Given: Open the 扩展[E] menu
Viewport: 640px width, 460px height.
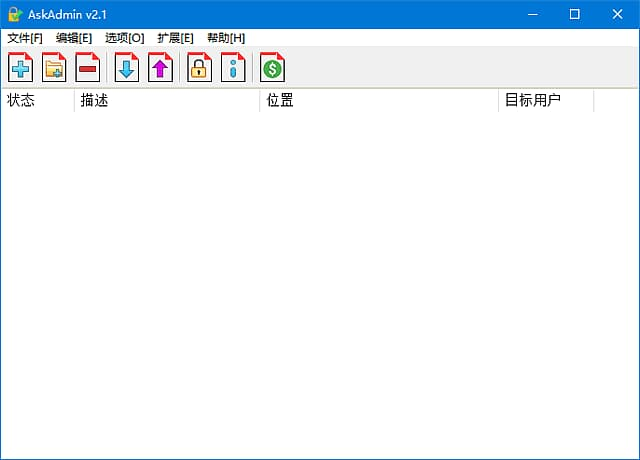Looking at the screenshot, I should pyautogui.click(x=175, y=37).
